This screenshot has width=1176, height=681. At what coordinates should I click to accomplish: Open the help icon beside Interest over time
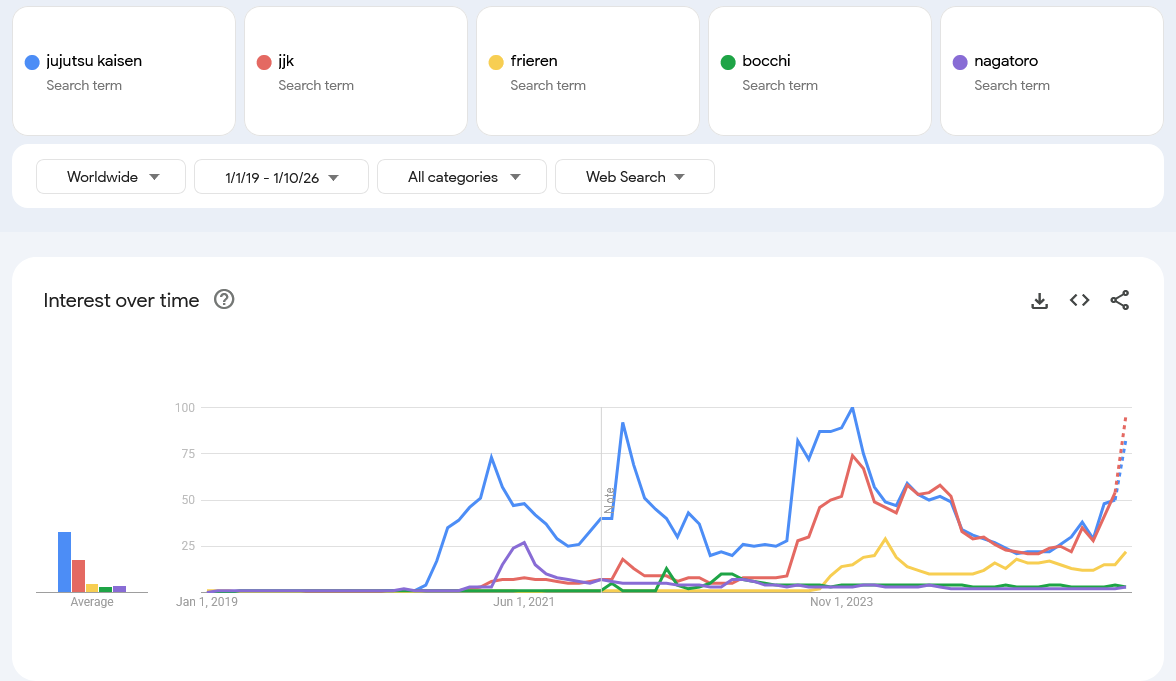224,299
